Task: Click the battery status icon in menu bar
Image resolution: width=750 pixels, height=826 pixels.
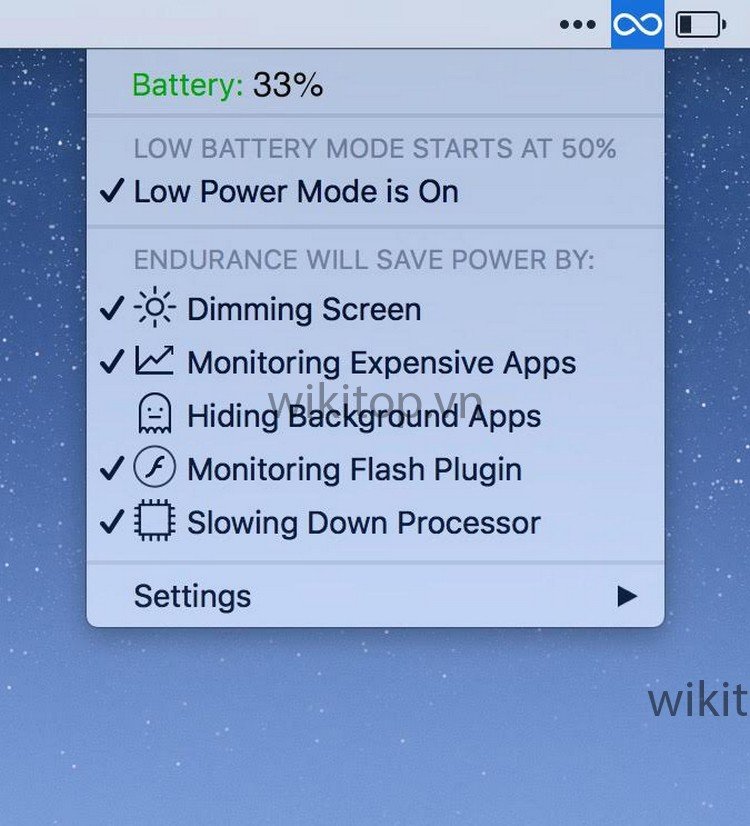Action: [x=701, y=24]
